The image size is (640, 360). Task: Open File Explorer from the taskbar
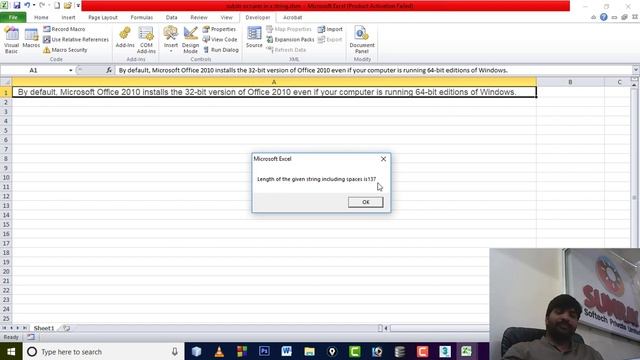pyautogui.click(x=309, y=351)
